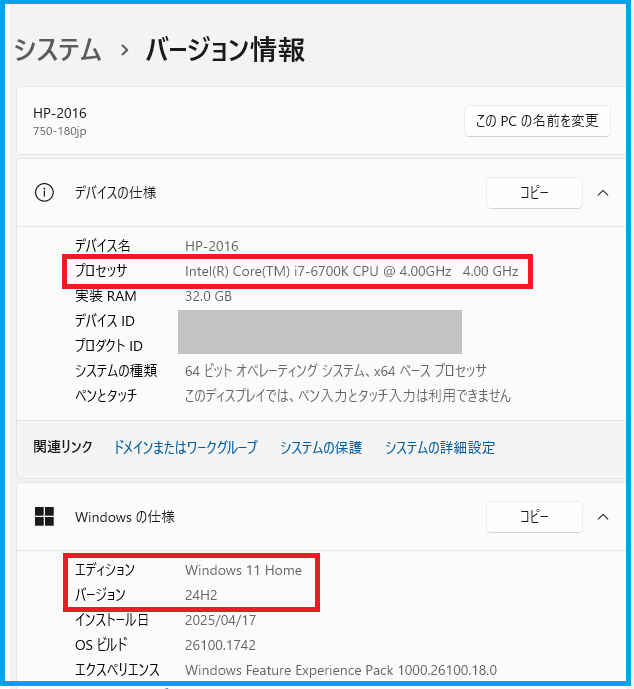Click the 実装 RAM label
634x689 pixels.
106,296
